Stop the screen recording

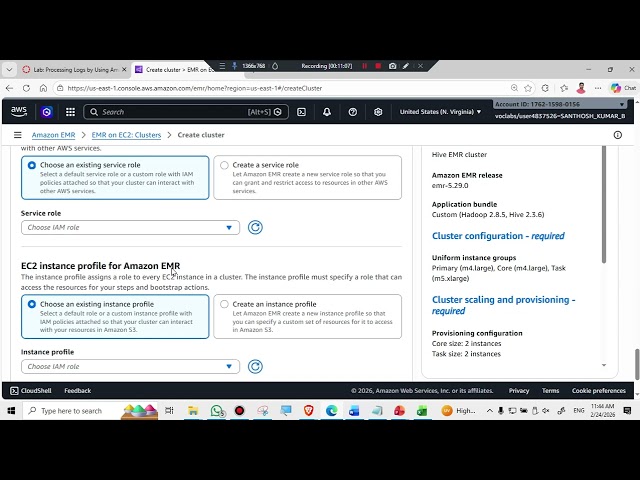click(378, 66)
